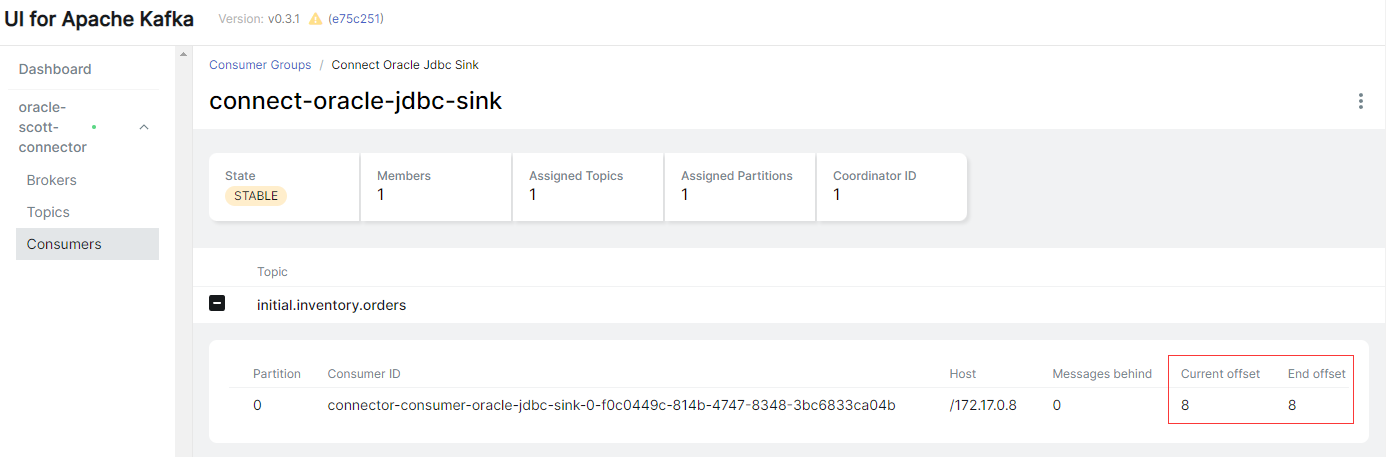Select oracle-scott-connector cluster name

53,127
